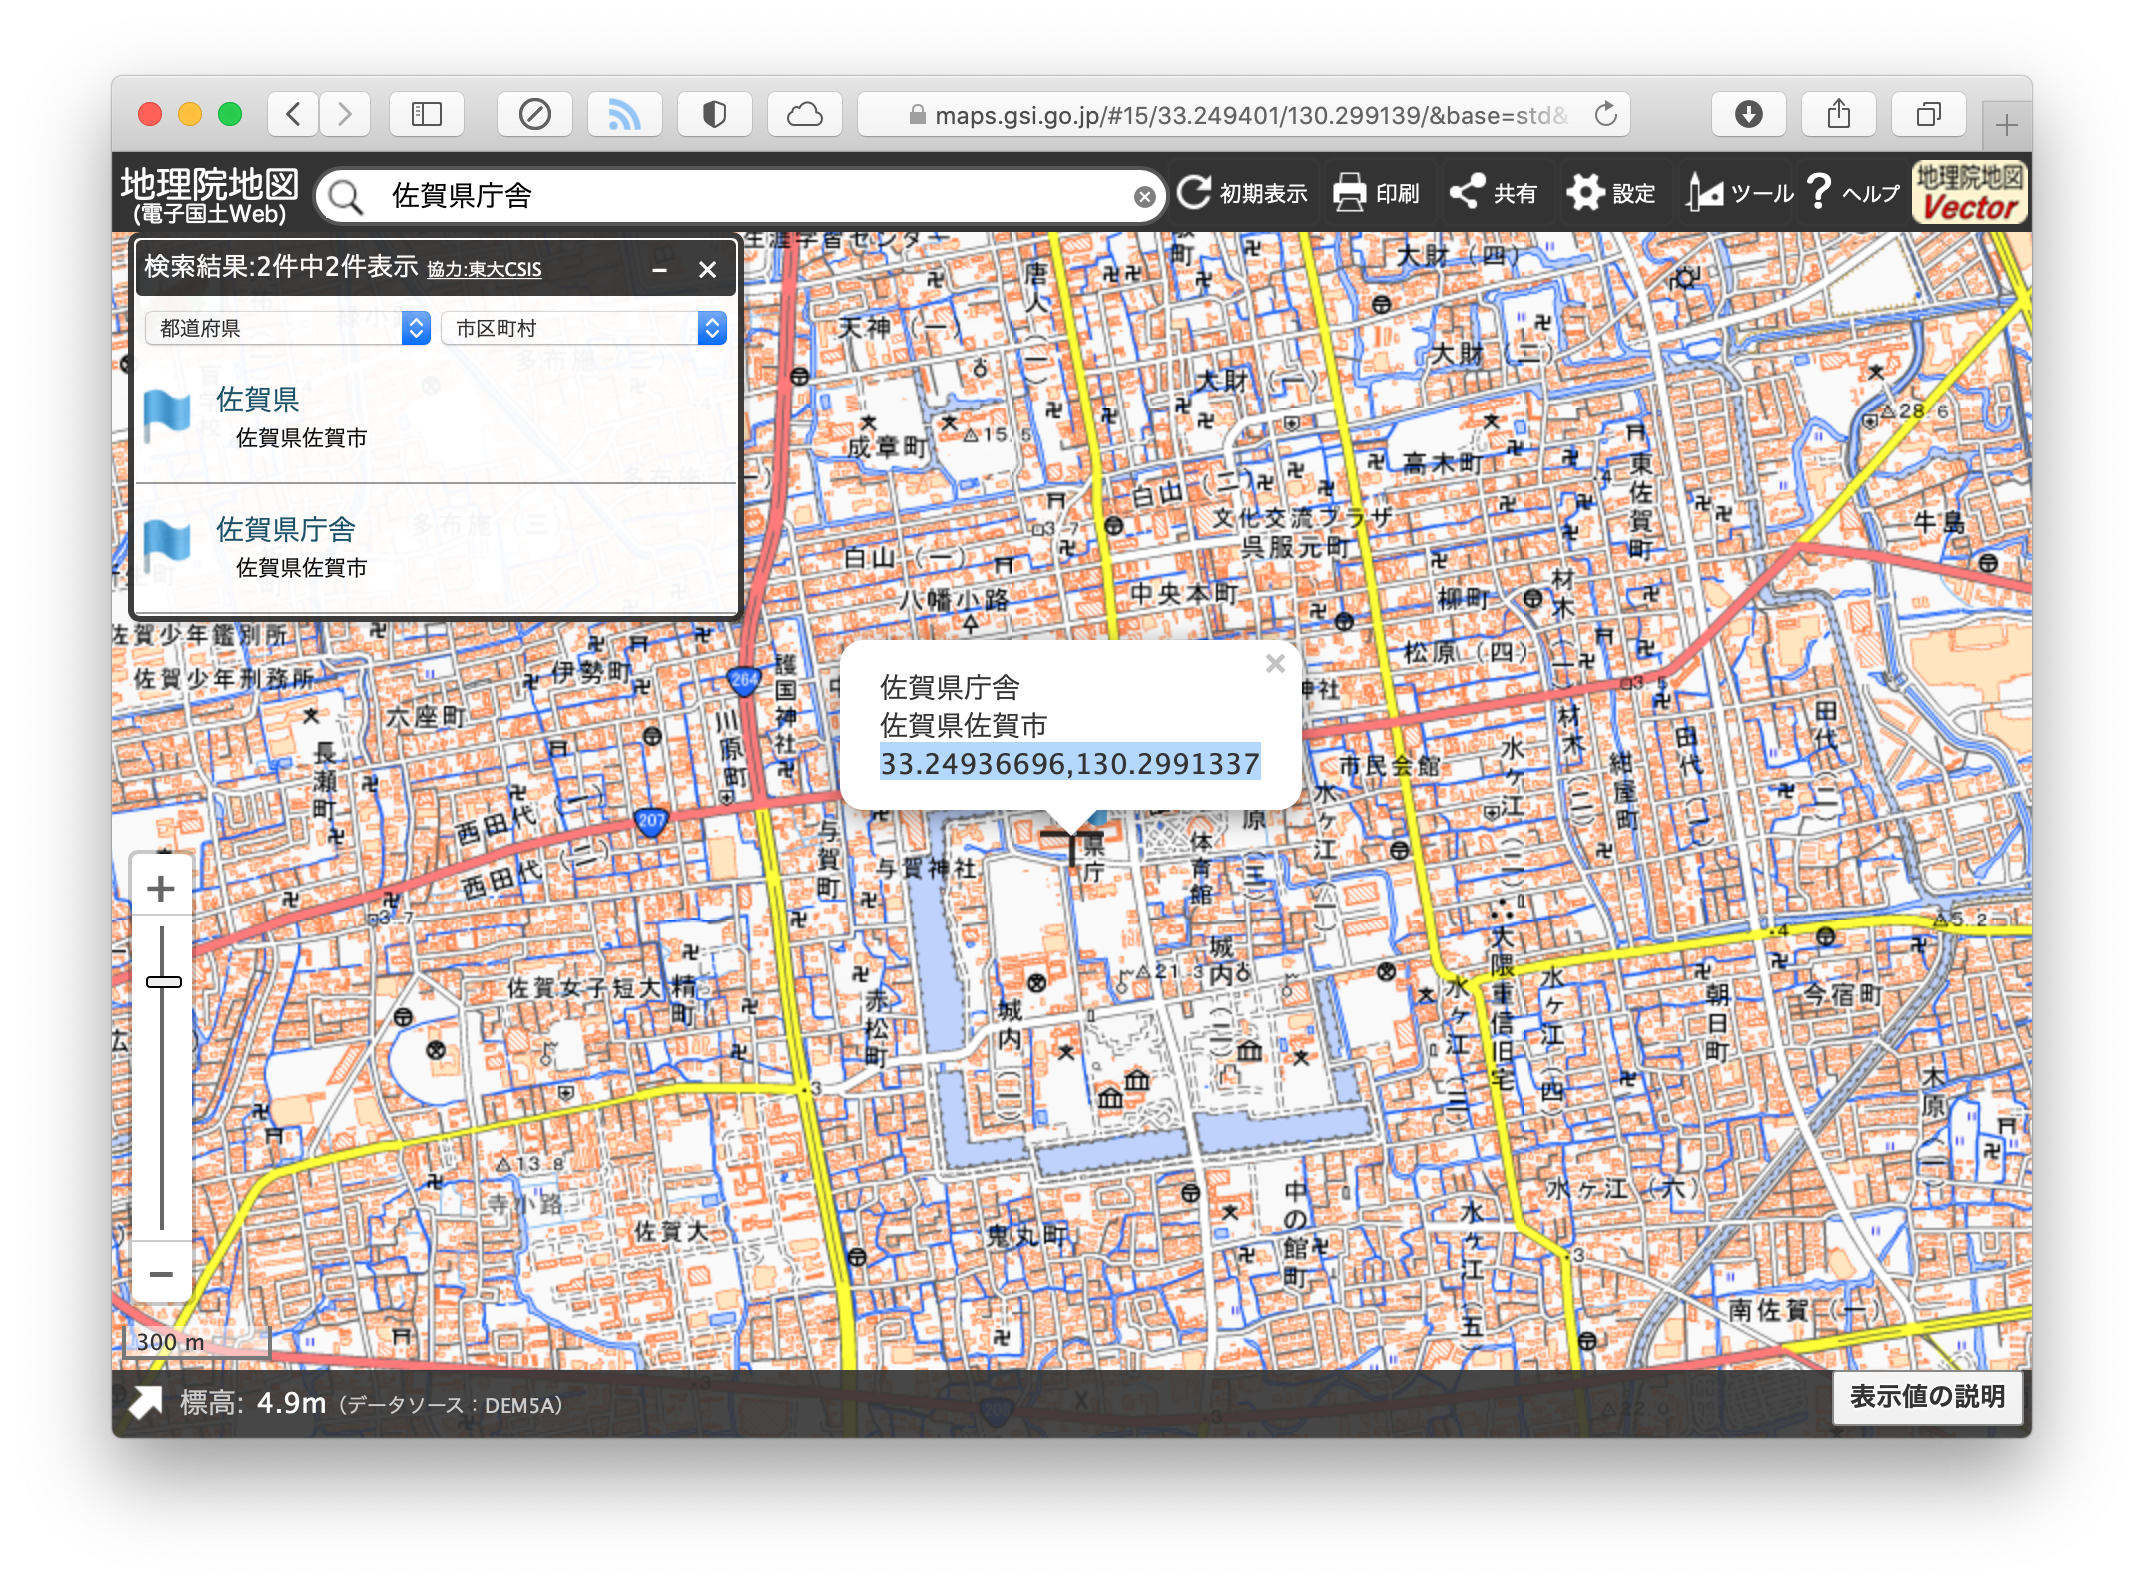Toggle the Safari sidebar button
2144x1586 pixels.
427,114
